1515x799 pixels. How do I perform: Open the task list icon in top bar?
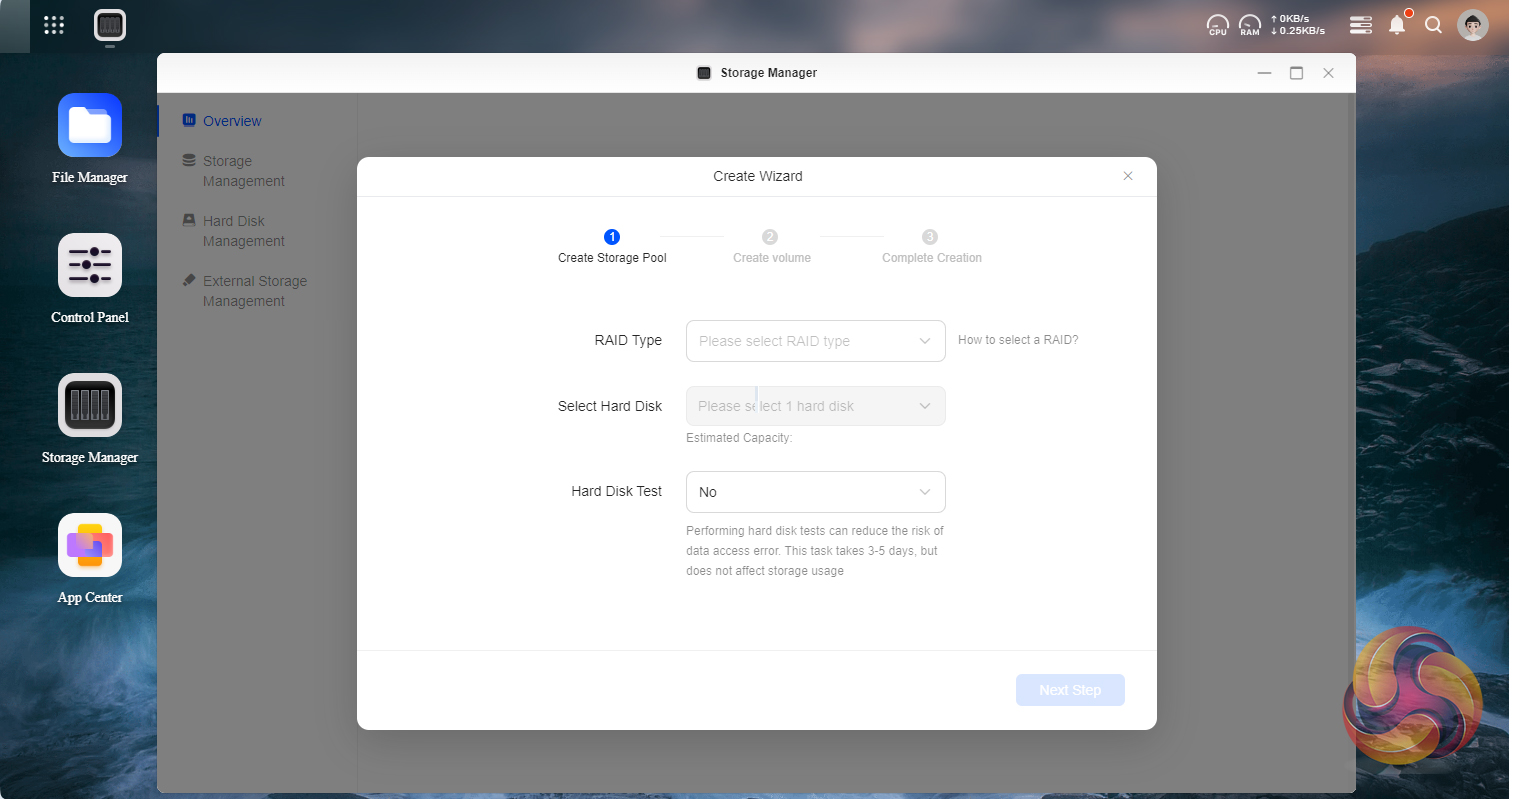1360,25
